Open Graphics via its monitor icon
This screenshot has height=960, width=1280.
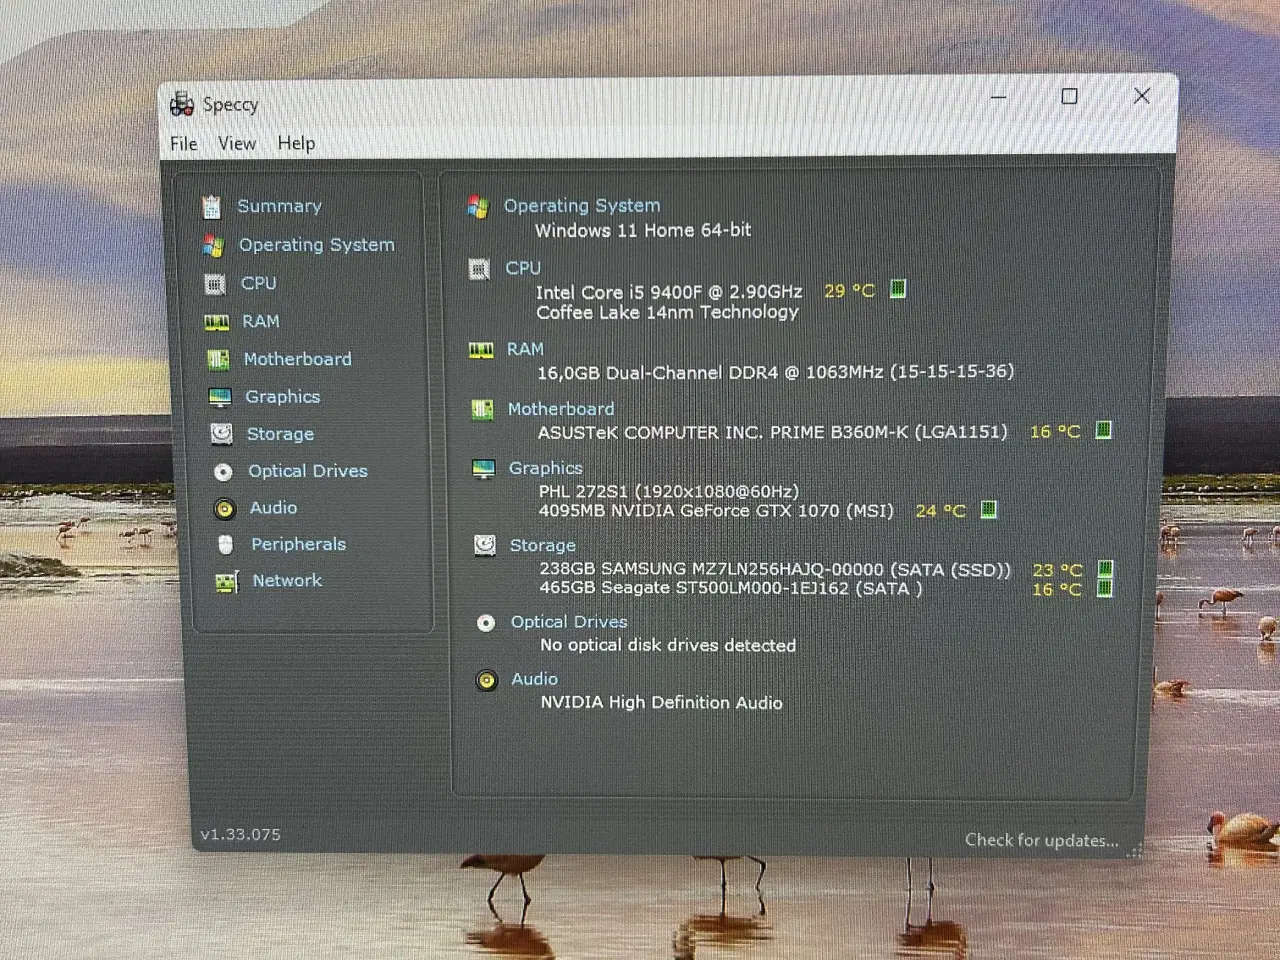point(220,398)
